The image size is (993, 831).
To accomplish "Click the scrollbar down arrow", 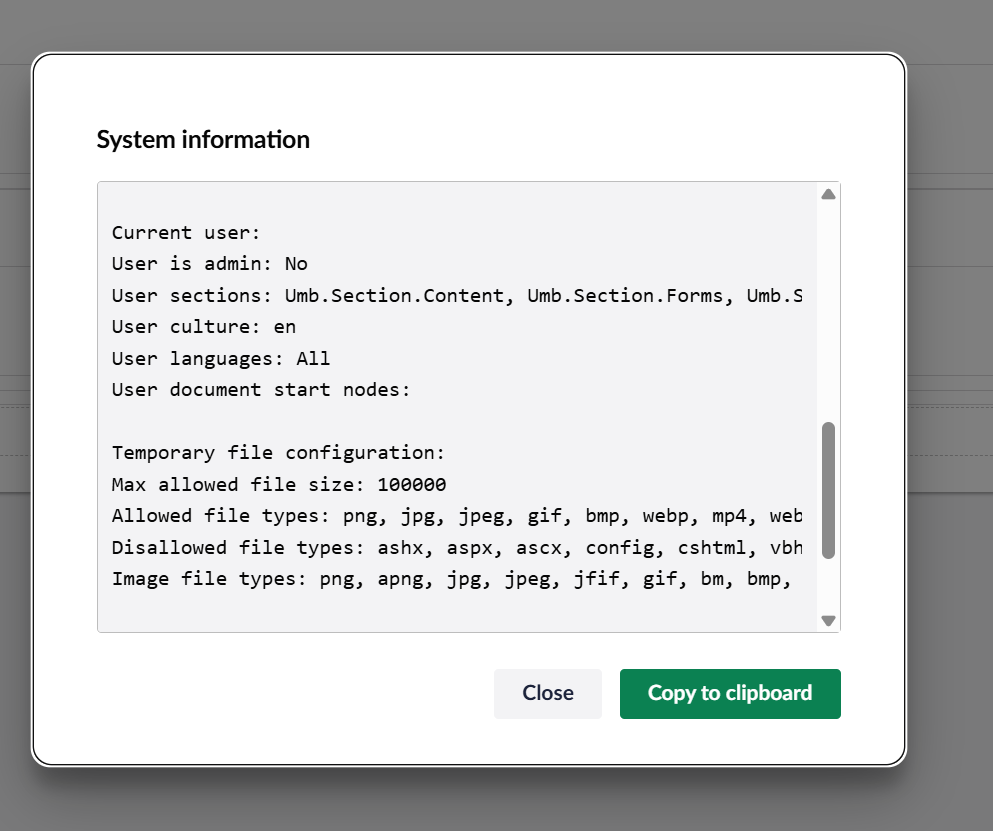I will [x=828, y=620].
